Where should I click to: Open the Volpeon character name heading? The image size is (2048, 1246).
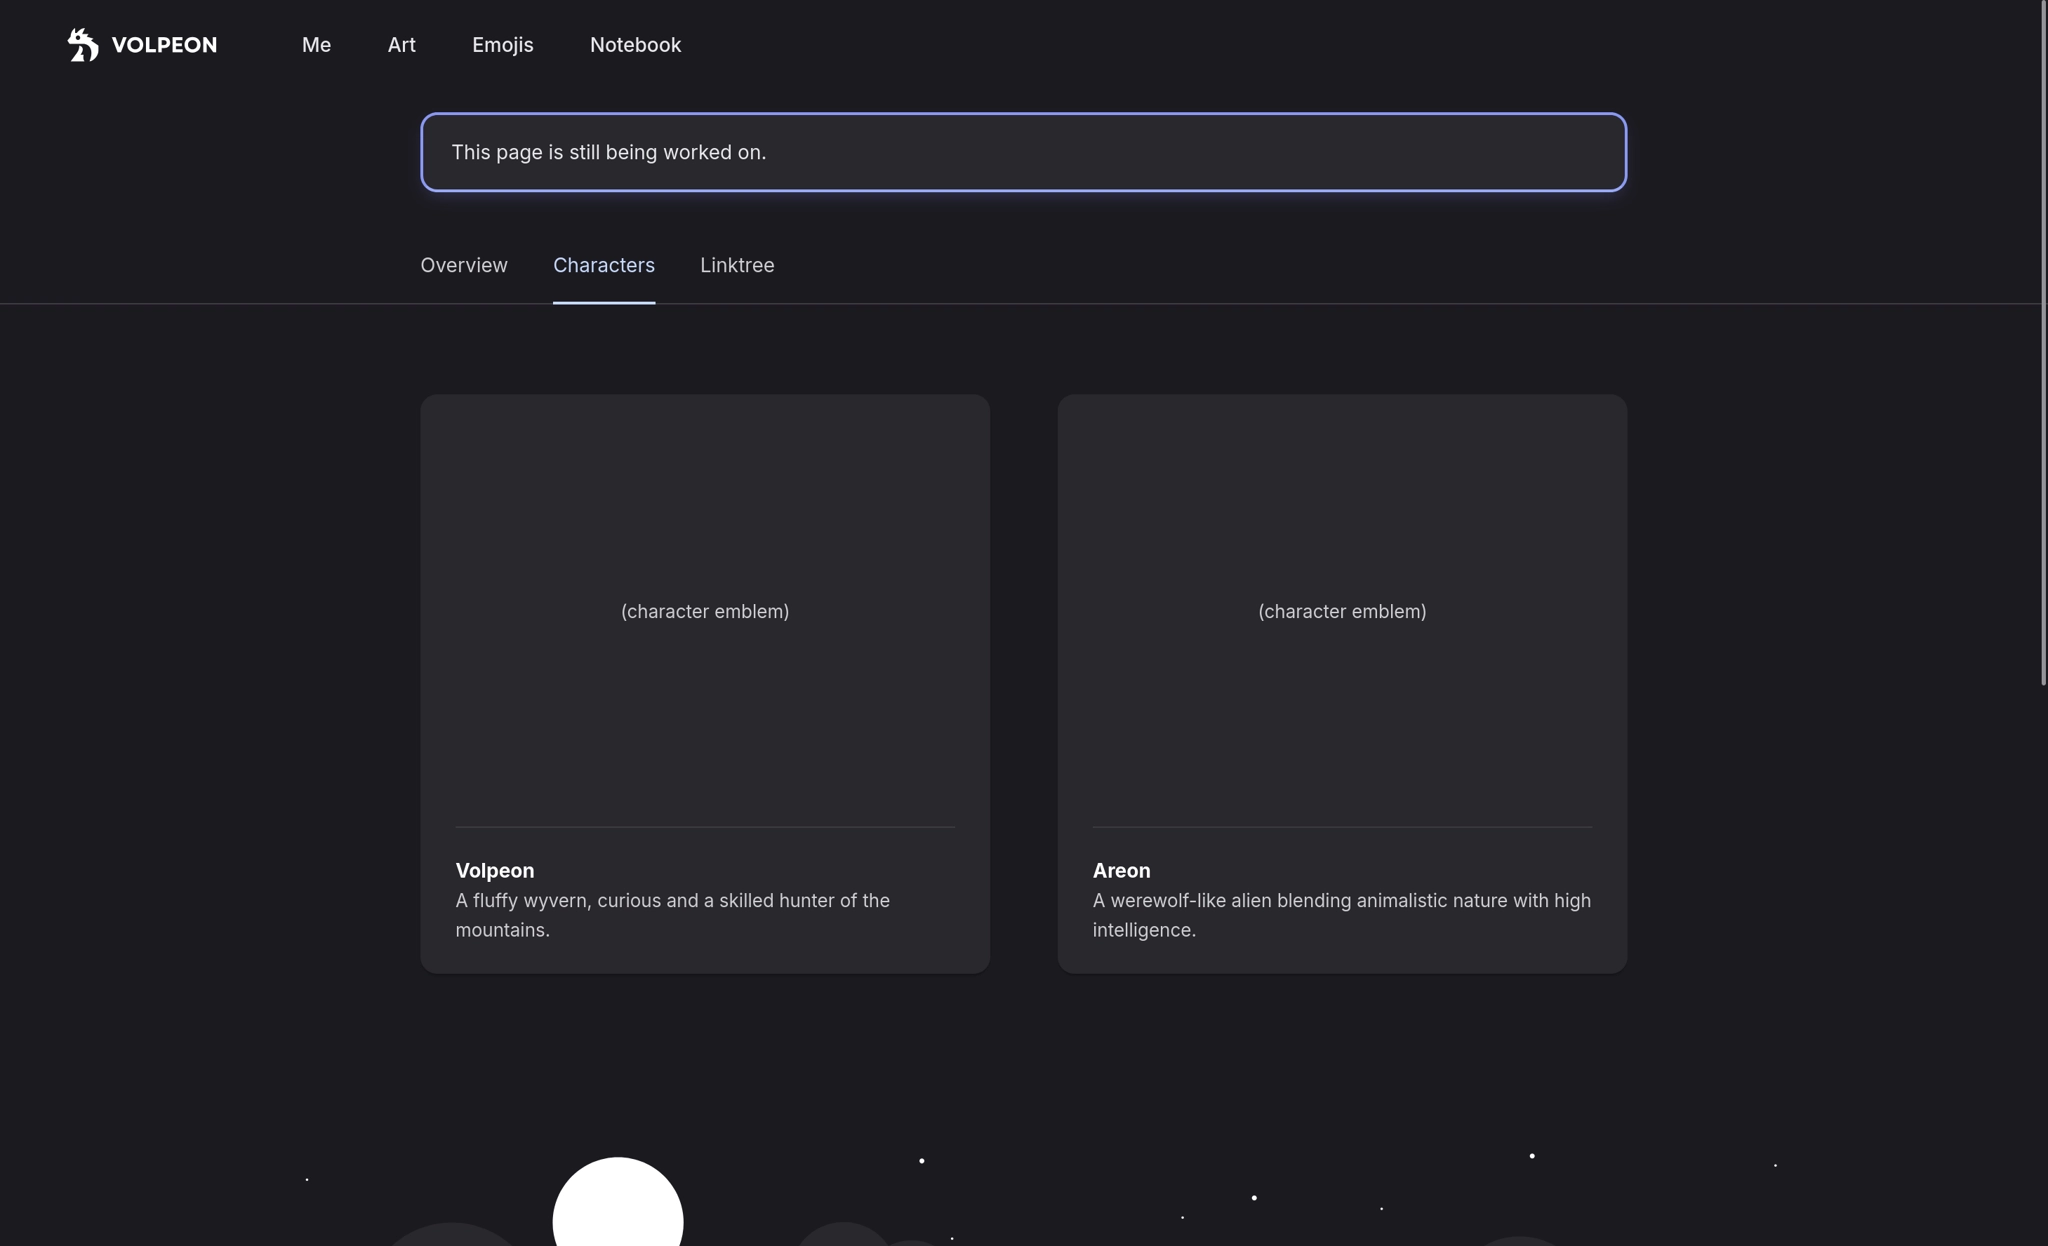[x=495, y=870]
